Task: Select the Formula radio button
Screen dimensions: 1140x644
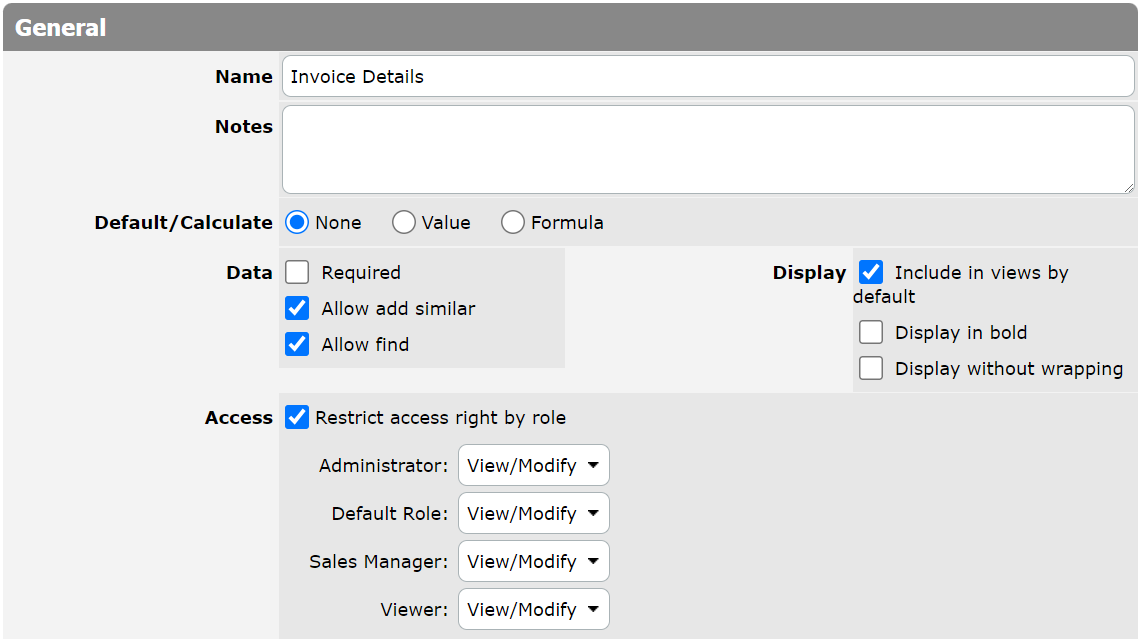Action: coord(513,222)
